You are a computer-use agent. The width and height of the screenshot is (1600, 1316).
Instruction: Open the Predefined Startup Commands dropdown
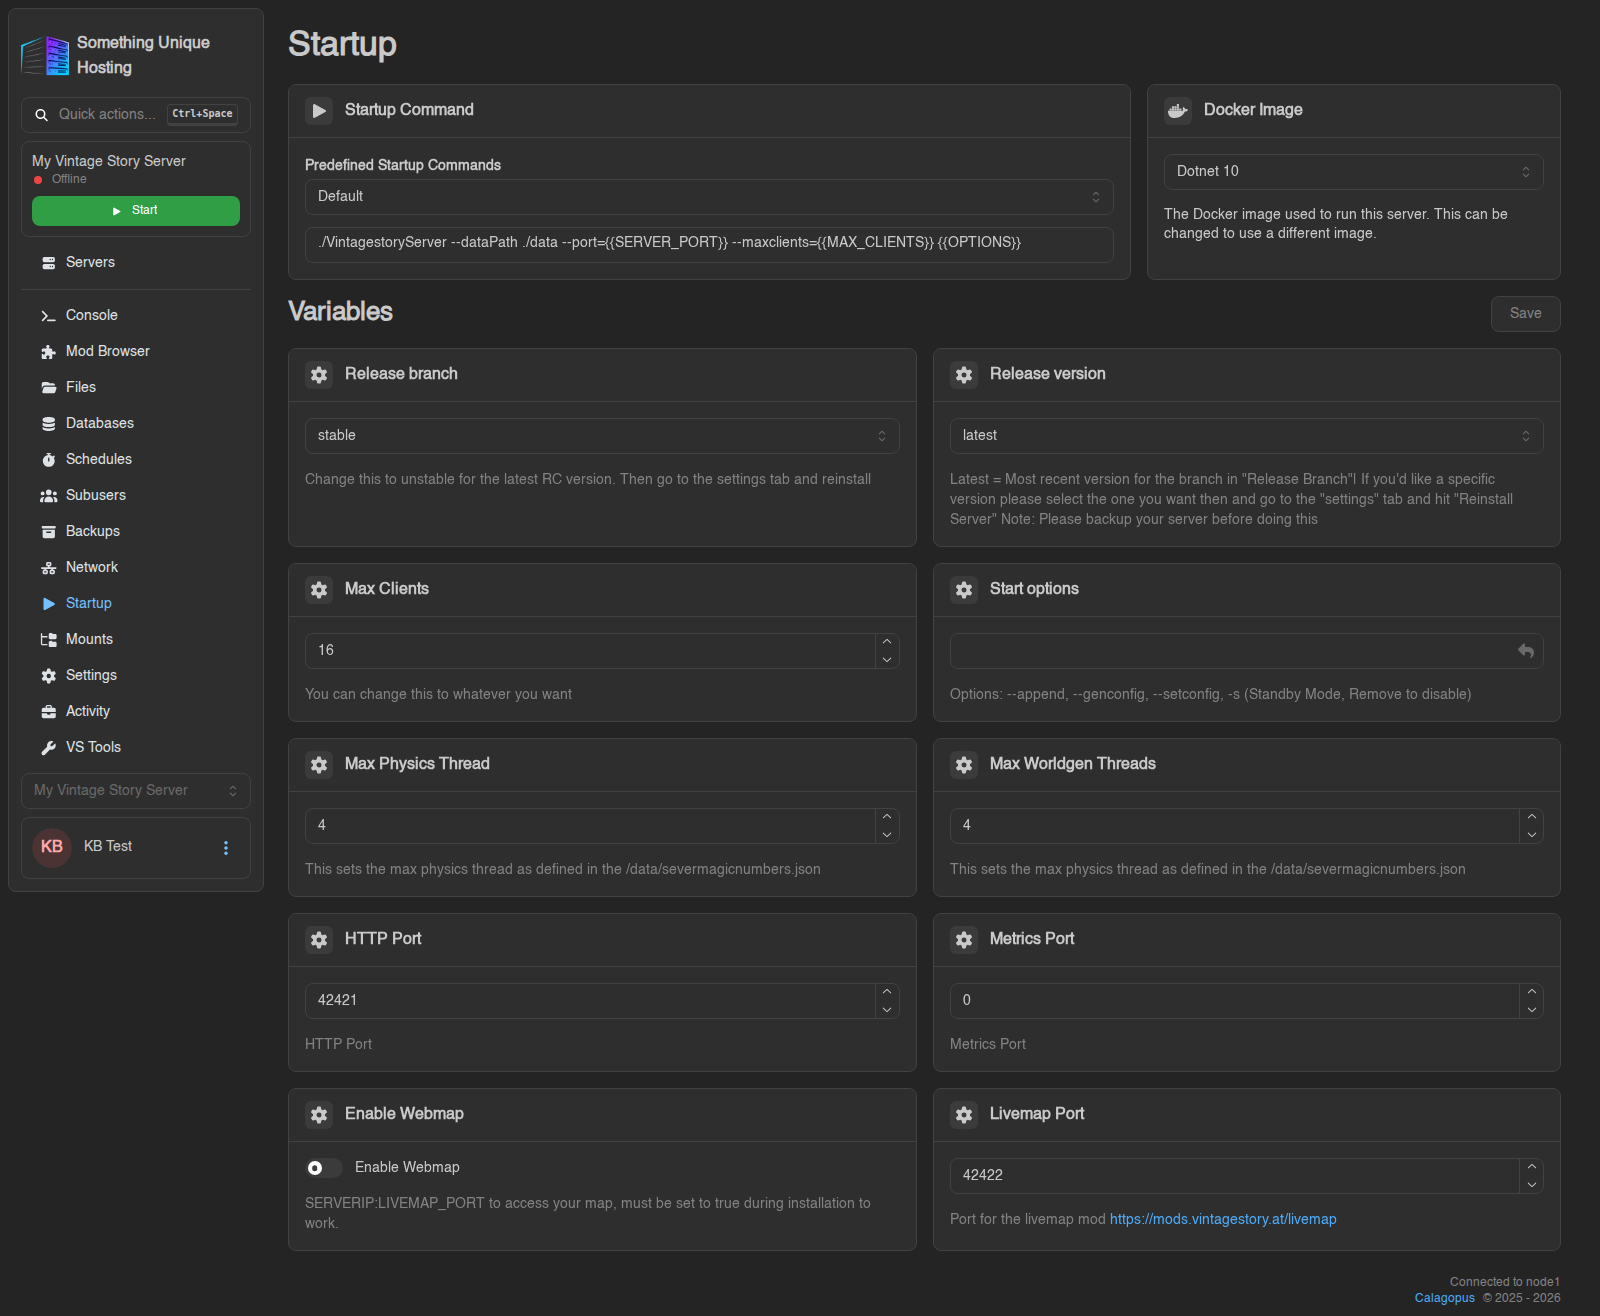pyautogui.click(x=709, y=197)
